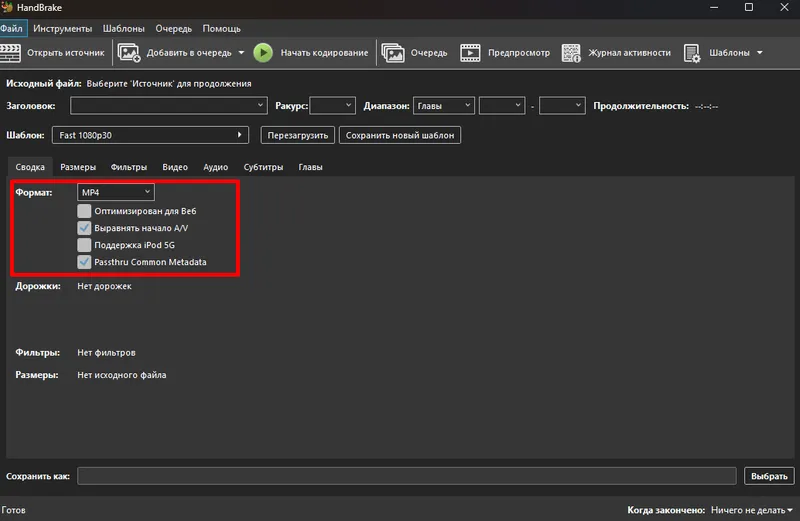Open the Очередь menu in menu bar

(x=173, y=29)
